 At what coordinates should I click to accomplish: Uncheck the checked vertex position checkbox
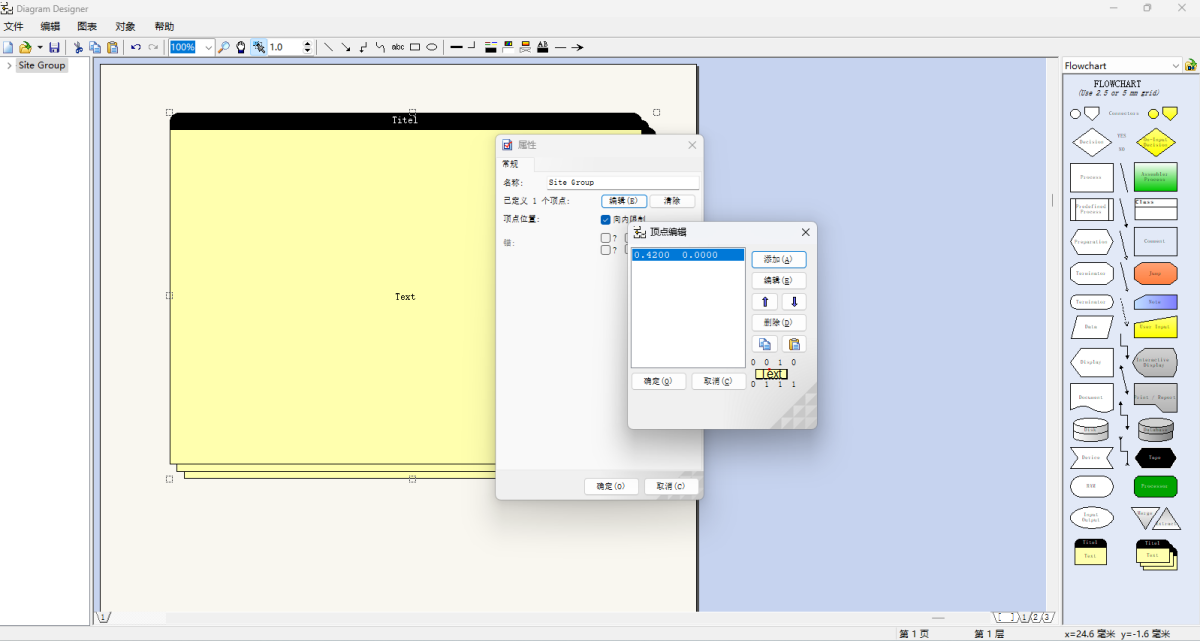point(606,219)
